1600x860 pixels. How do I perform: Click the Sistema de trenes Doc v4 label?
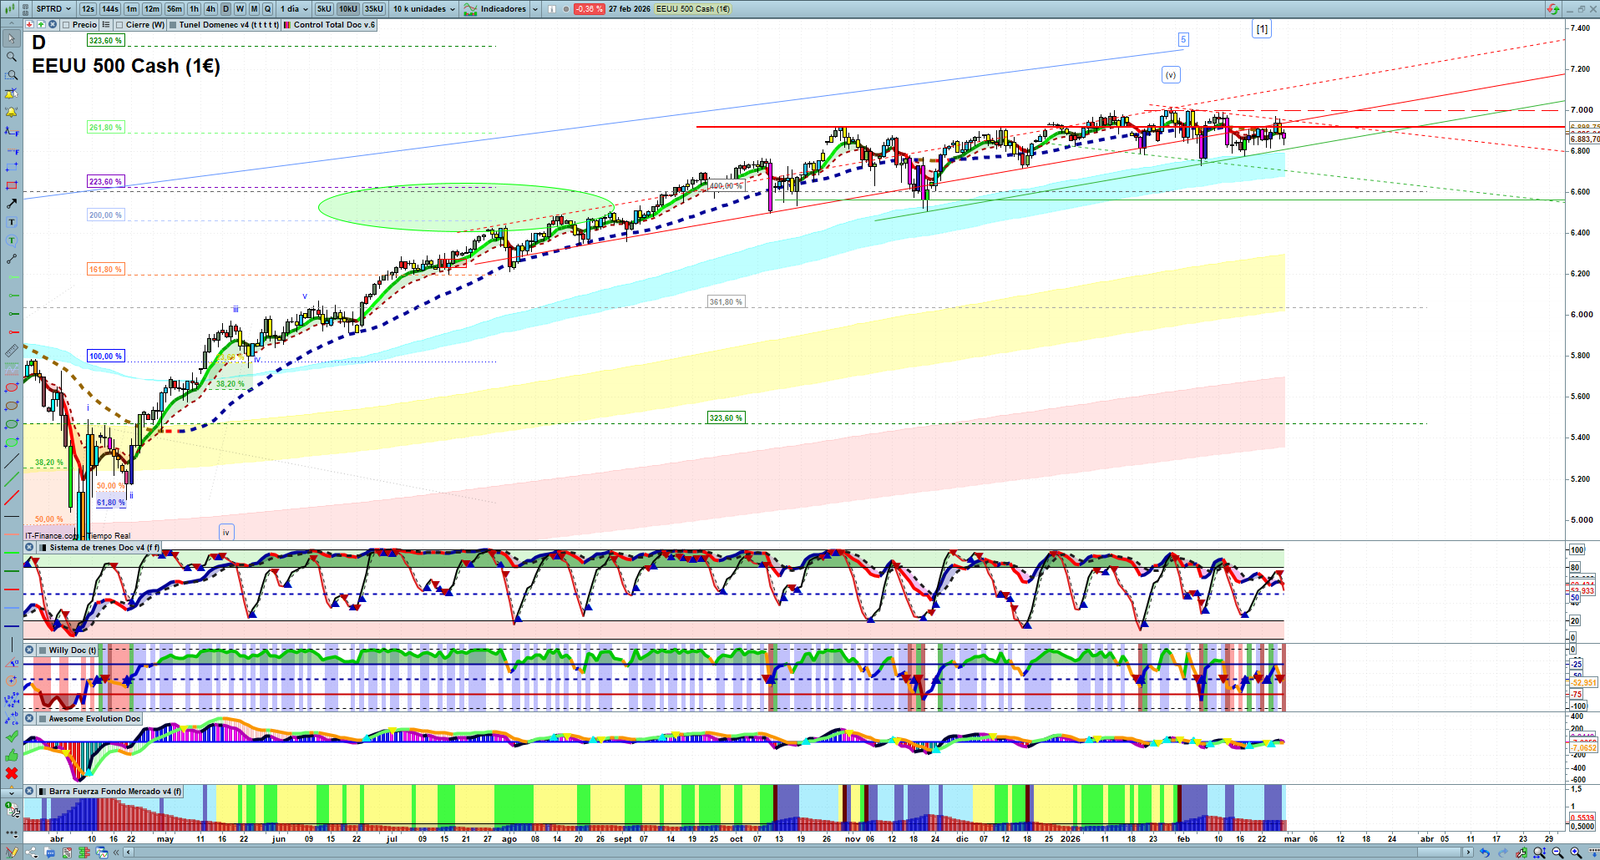[104, 548]
